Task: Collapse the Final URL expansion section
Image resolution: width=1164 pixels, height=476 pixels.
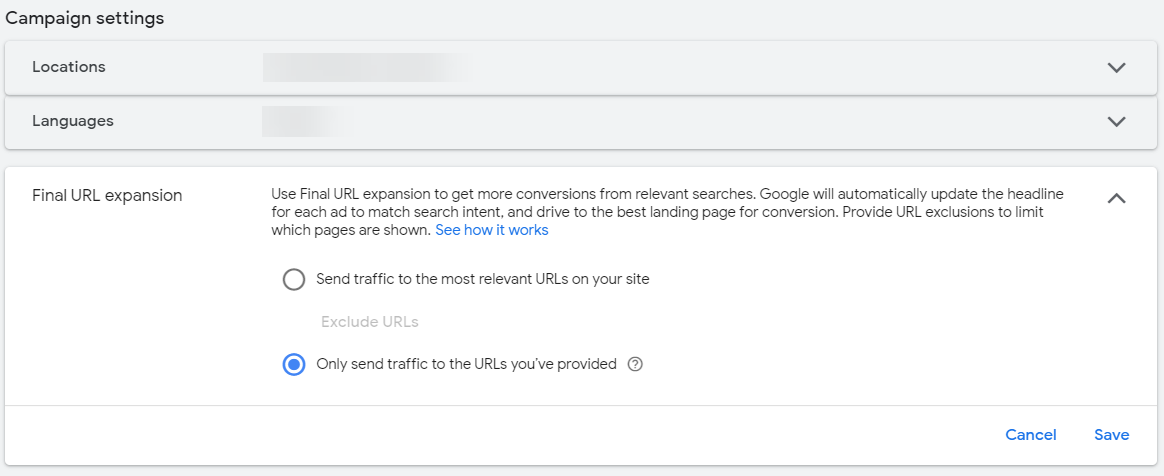Action: click(1117, 198)
